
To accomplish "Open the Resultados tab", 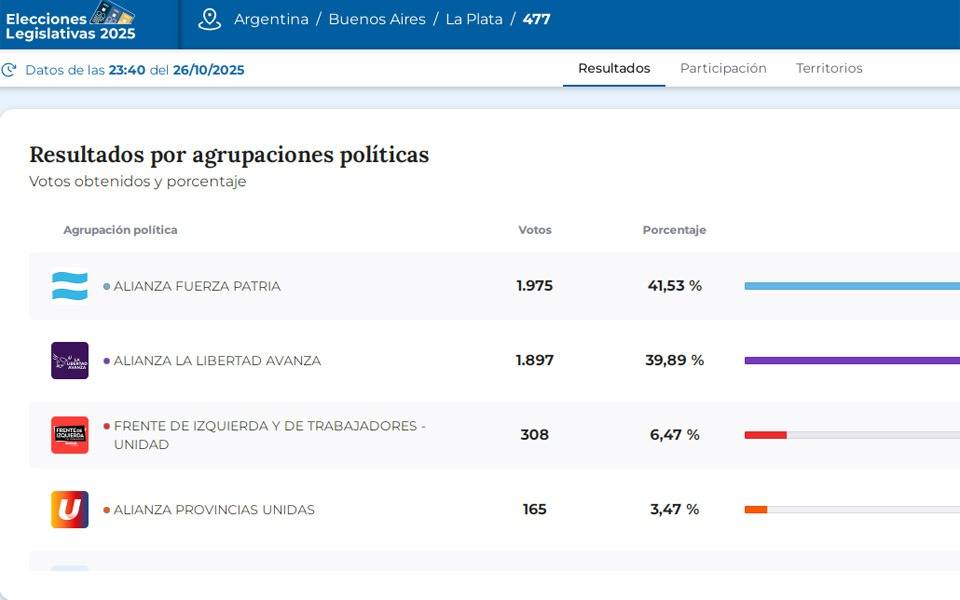I will point(614,68).
